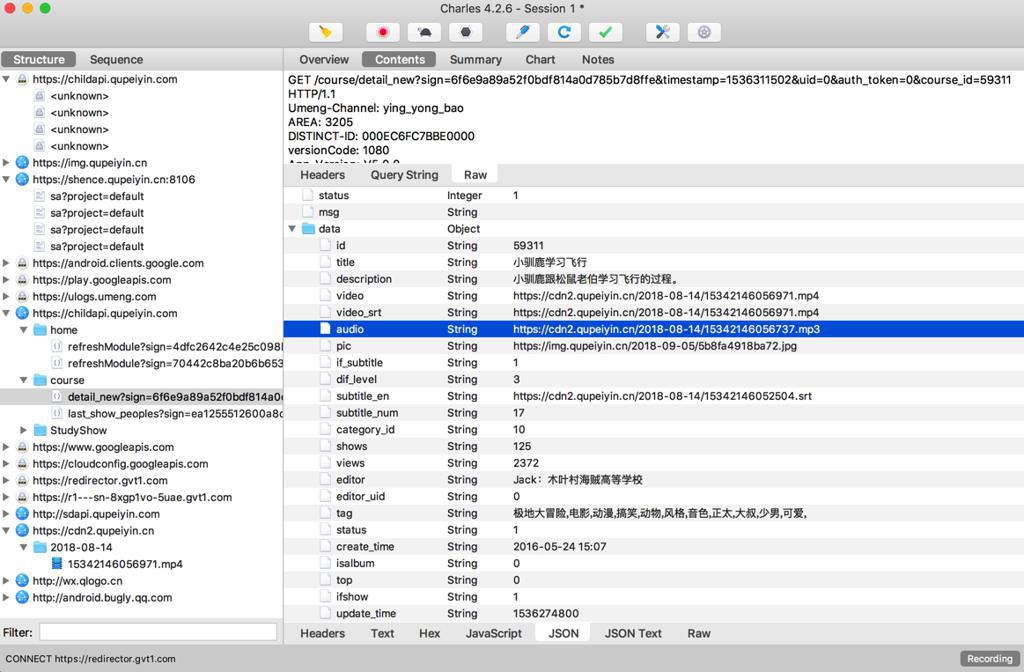Expand the img.qupeiyin.cn host node

point(6,163)
